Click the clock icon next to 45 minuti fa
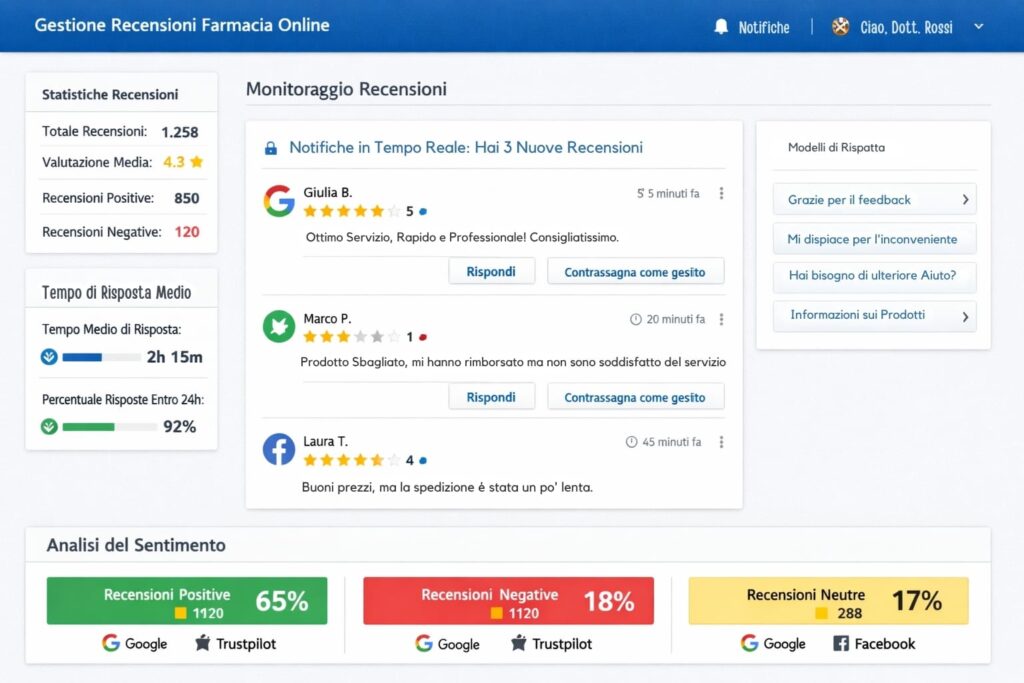 coord(631,442)
